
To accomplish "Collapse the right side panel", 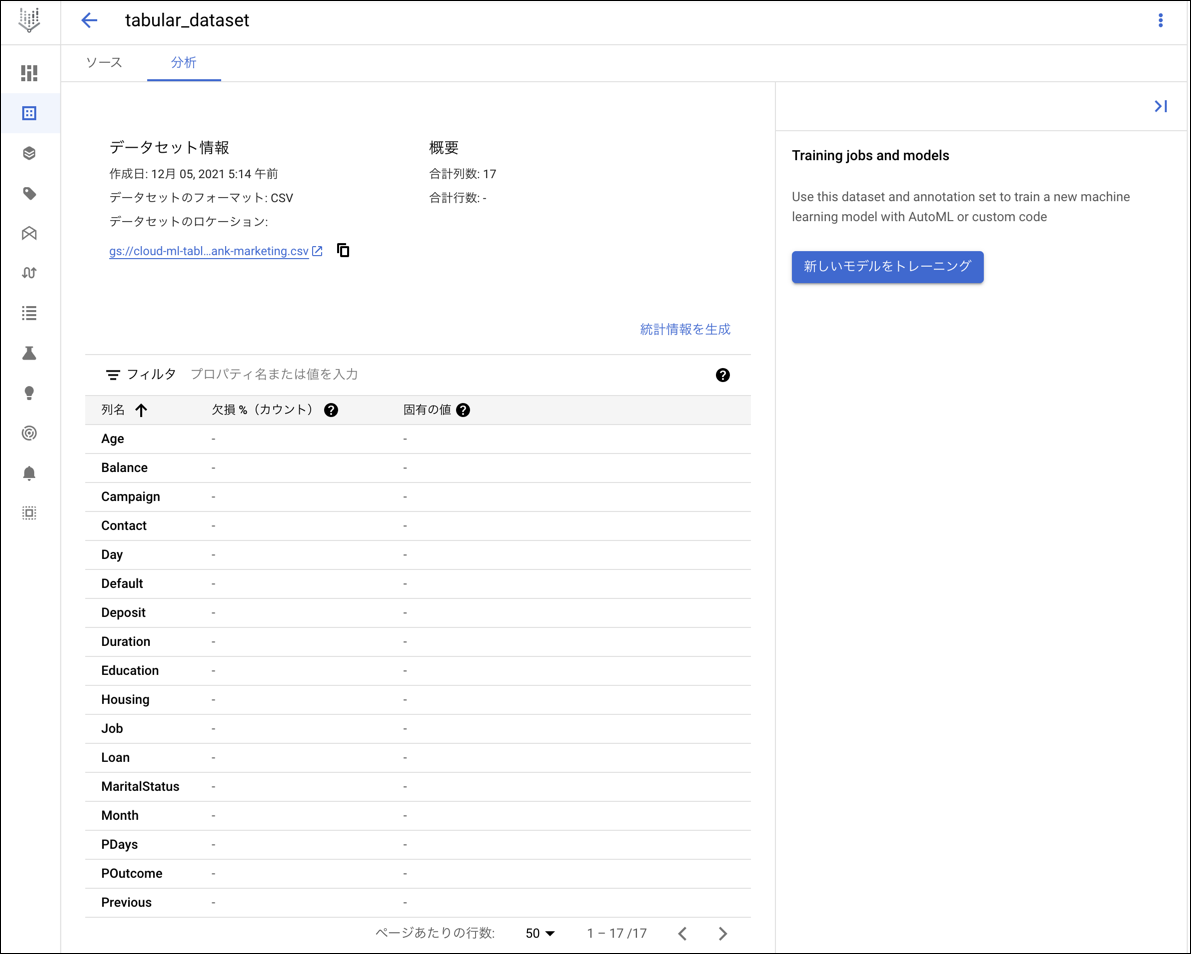I will 1161,106.
